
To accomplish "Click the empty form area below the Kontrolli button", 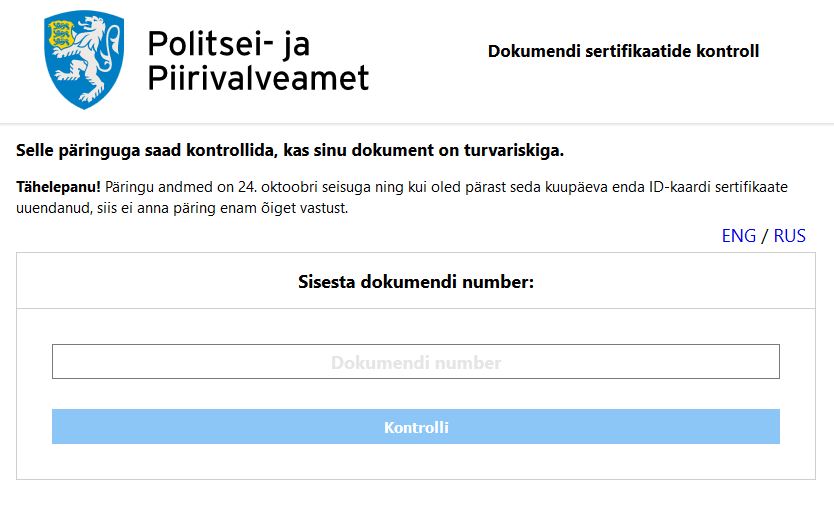I will click(416, 461).
